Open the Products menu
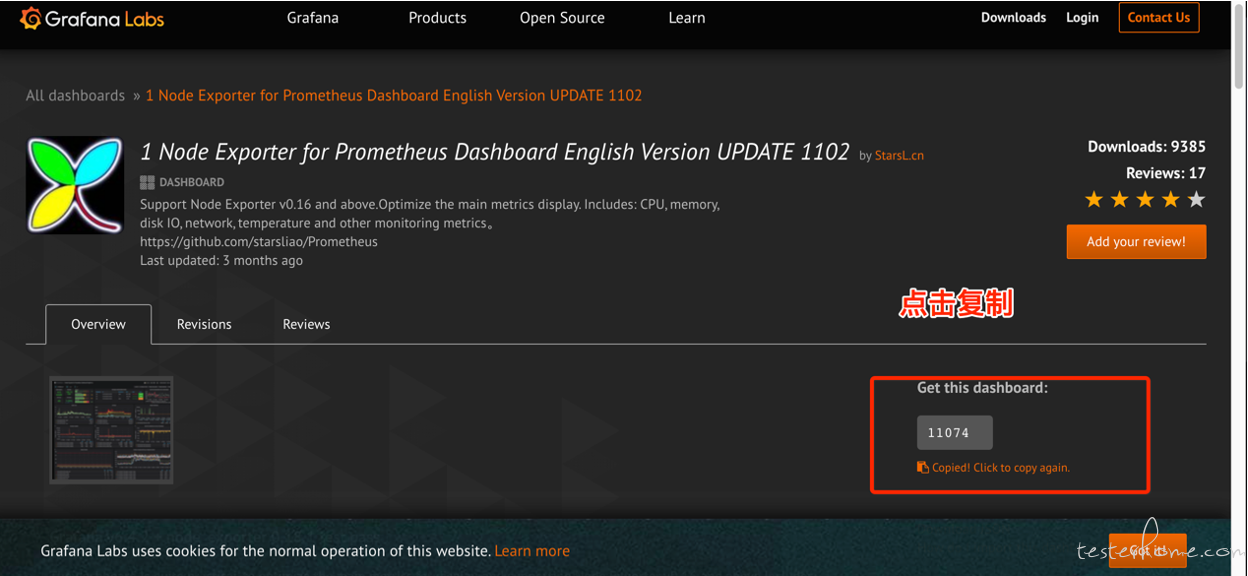1248x576 pixels. pyautogui.click(x=437, y=18)
